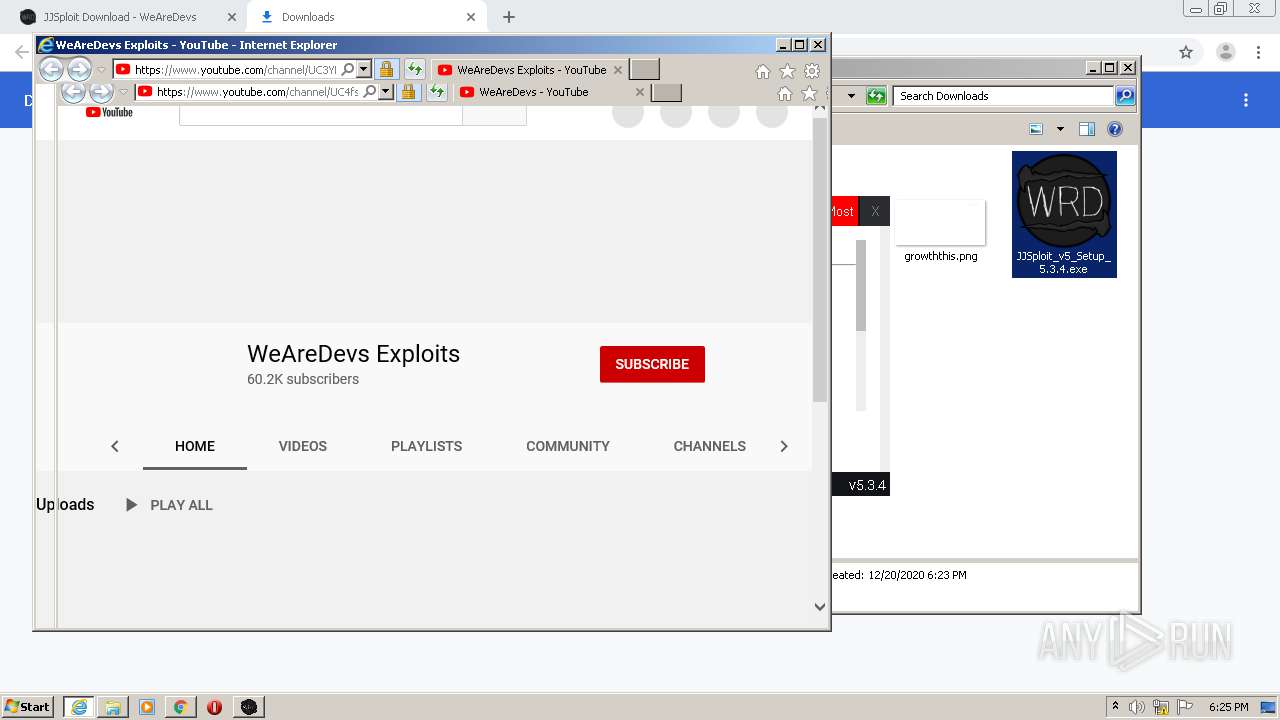Click the YouTube search box
The width and height of the screenshot is (1280, 720).
[x=321, y=115]
